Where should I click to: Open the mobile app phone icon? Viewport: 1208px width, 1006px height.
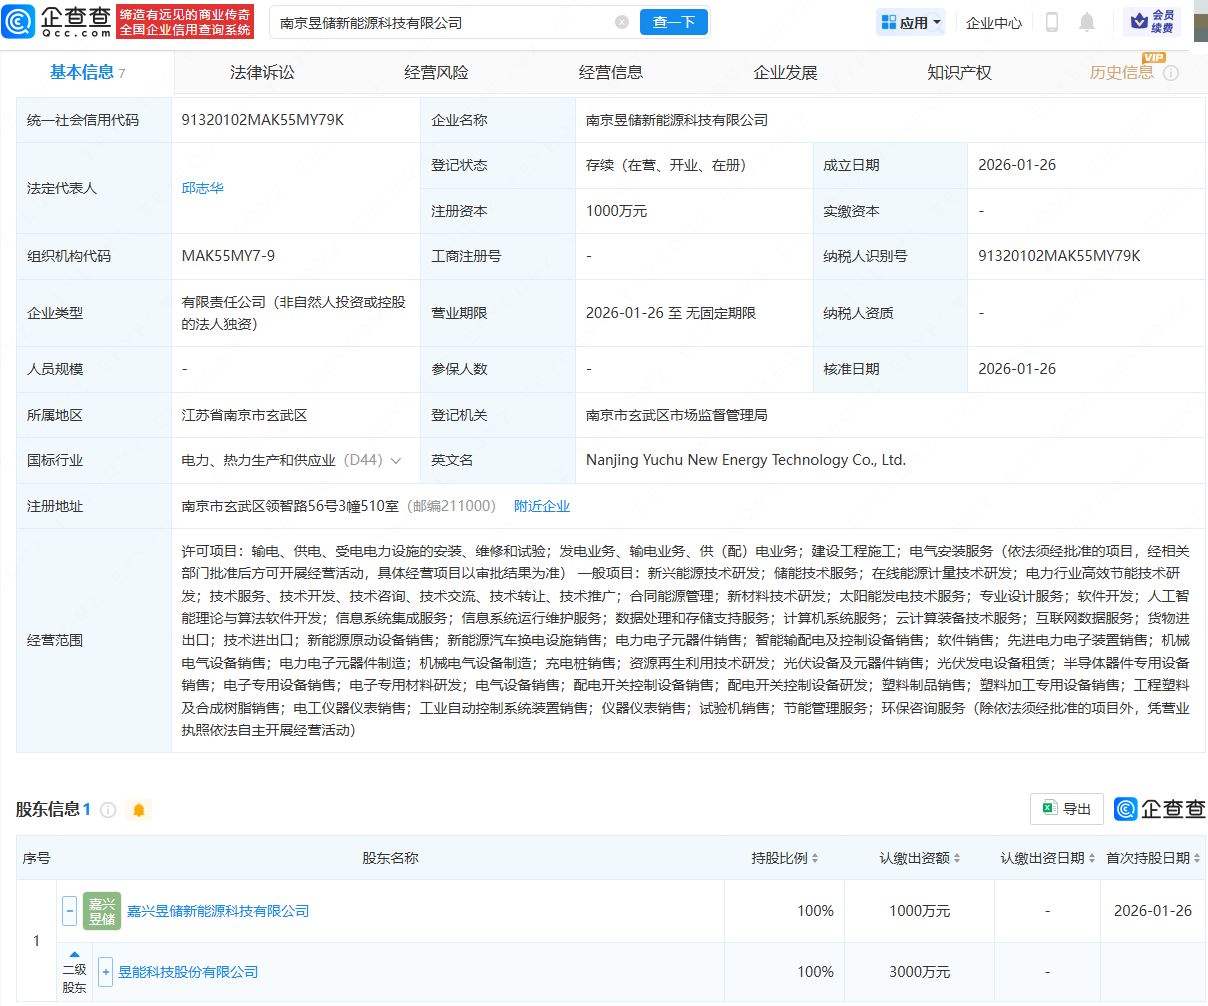point(1052,22)
